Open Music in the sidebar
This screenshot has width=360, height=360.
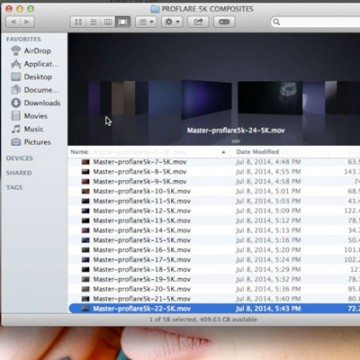click(x=34, y=129)
